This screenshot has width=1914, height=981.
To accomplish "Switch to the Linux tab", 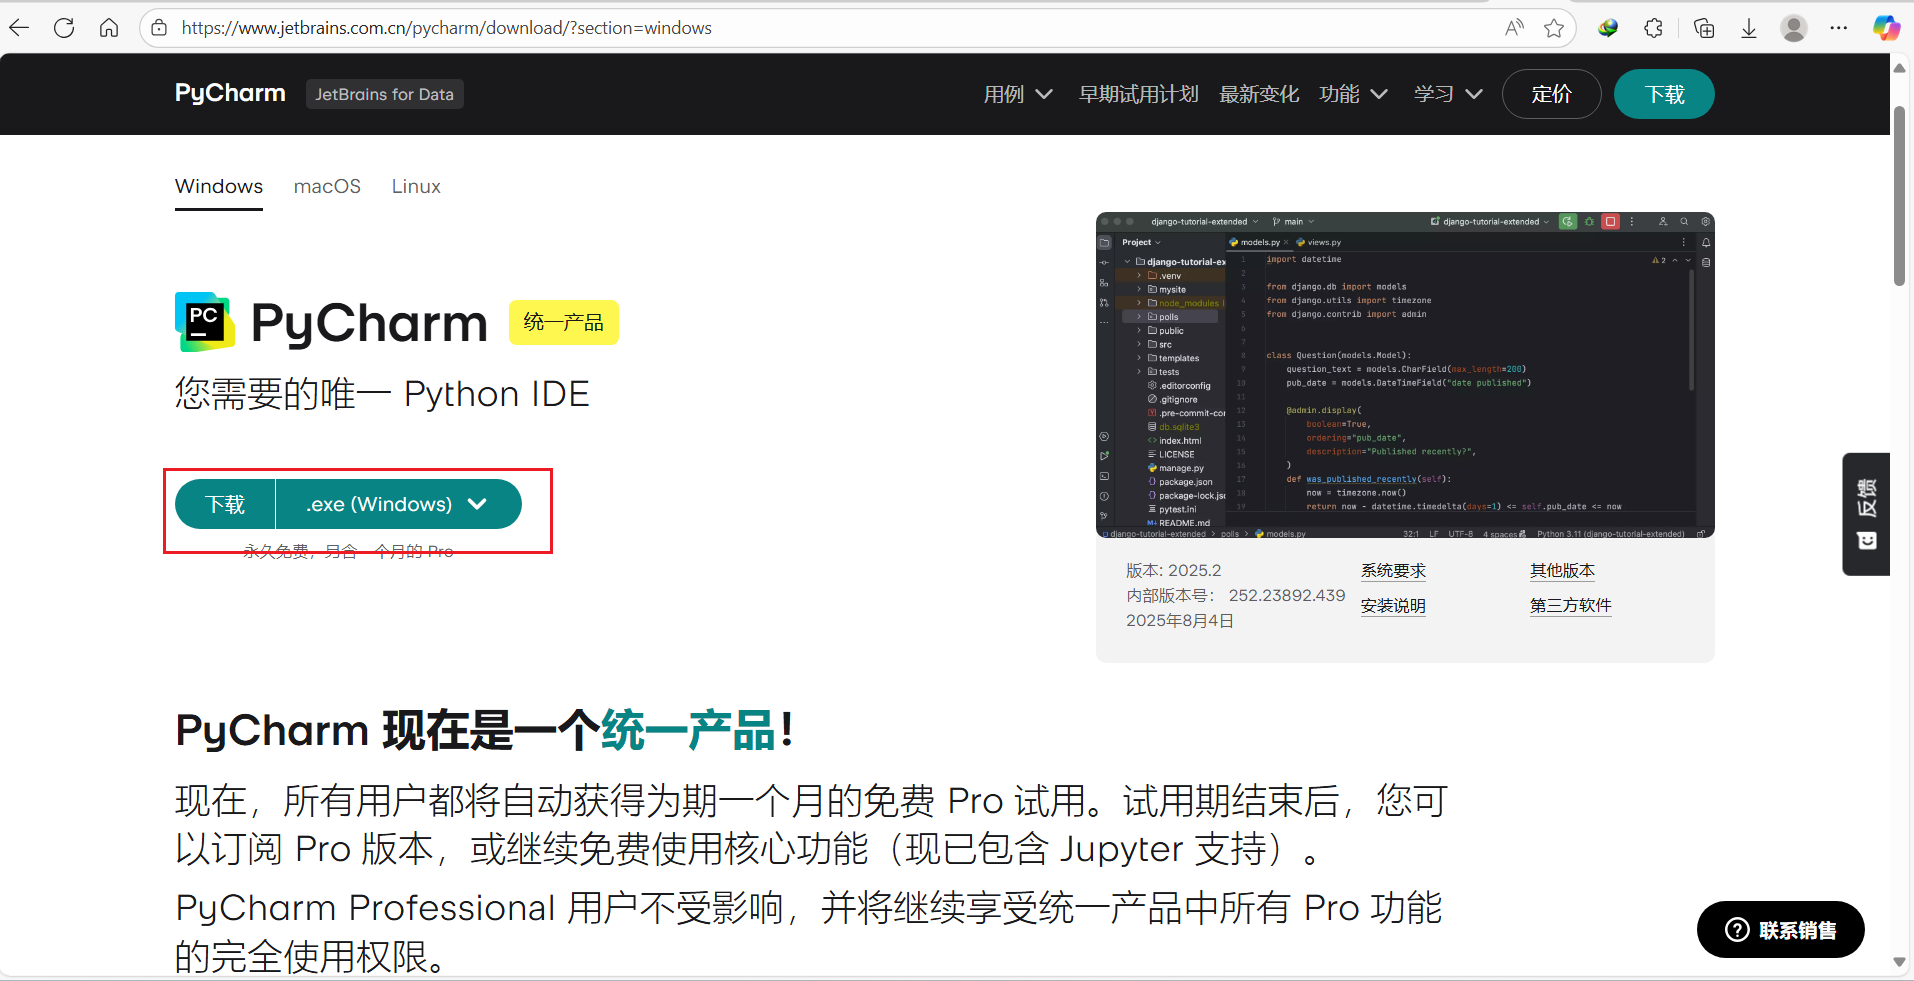I will point(416,187).
